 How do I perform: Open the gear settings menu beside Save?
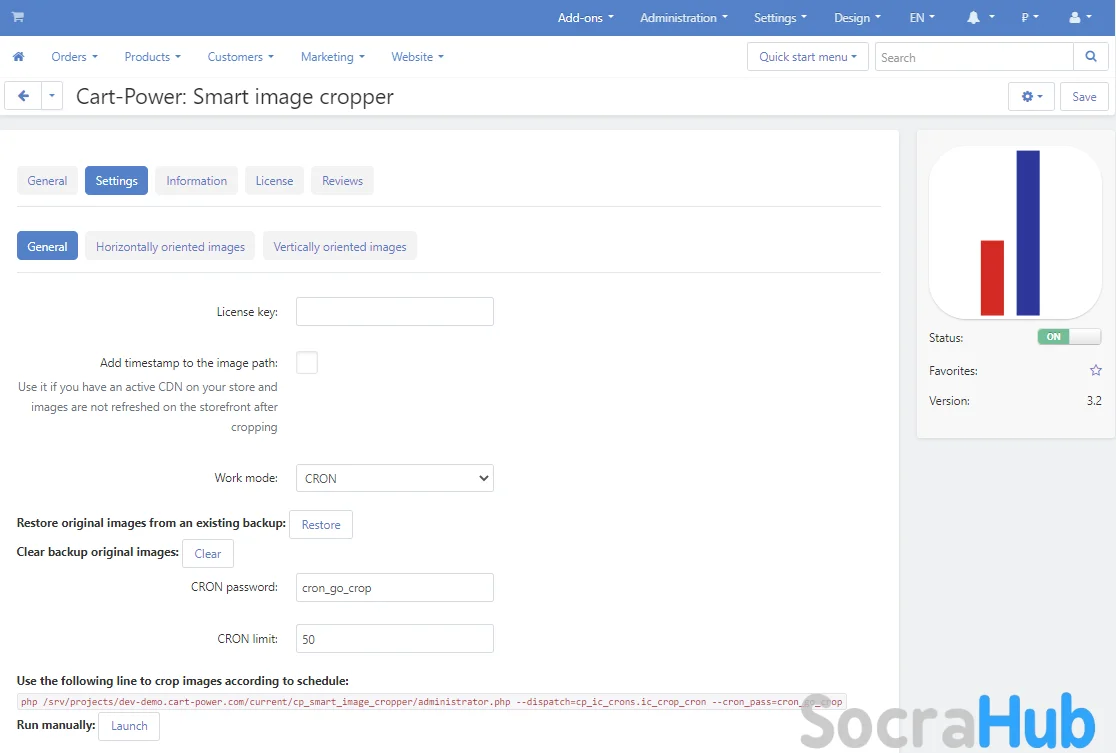tap(1031, 97)
